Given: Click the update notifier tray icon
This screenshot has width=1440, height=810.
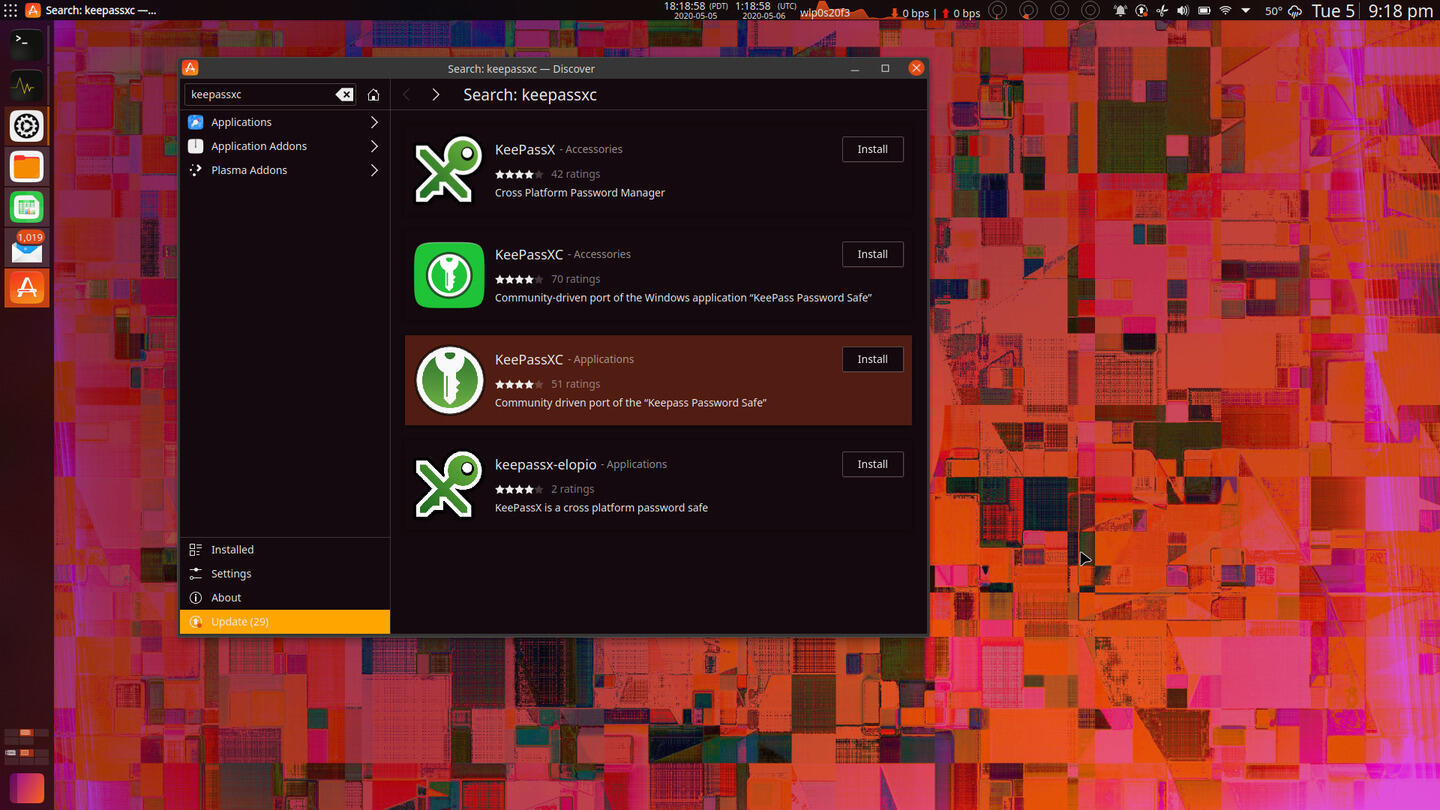Looking at the screenshot, I should [1141, 11].
